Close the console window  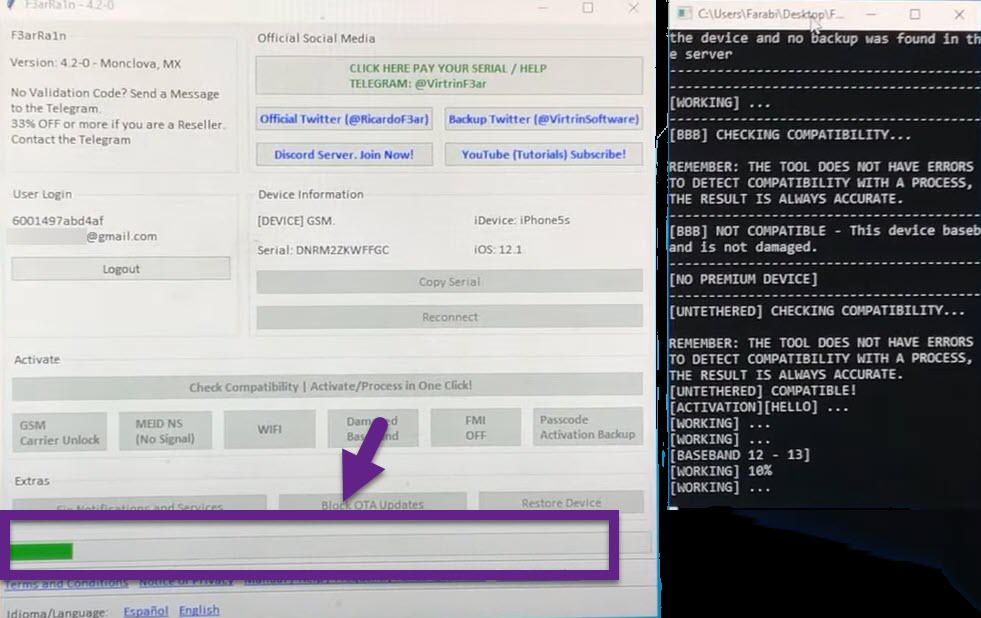(x=959, y=14)
